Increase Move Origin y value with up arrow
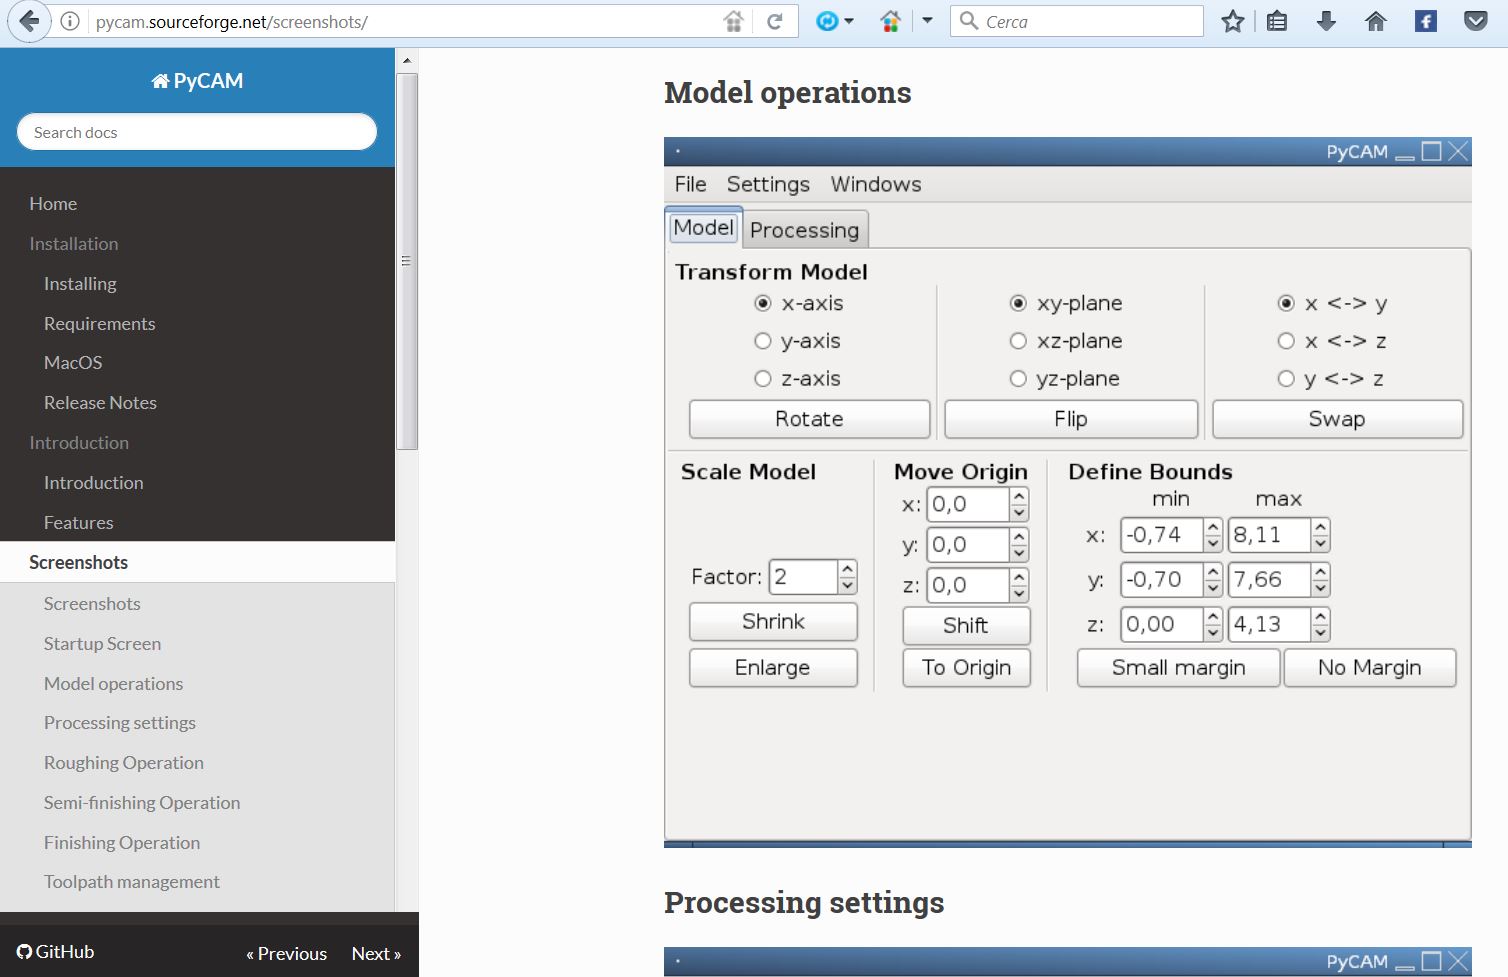Viewport: 1508px width, 977px height. click(x=1019, y=537)
